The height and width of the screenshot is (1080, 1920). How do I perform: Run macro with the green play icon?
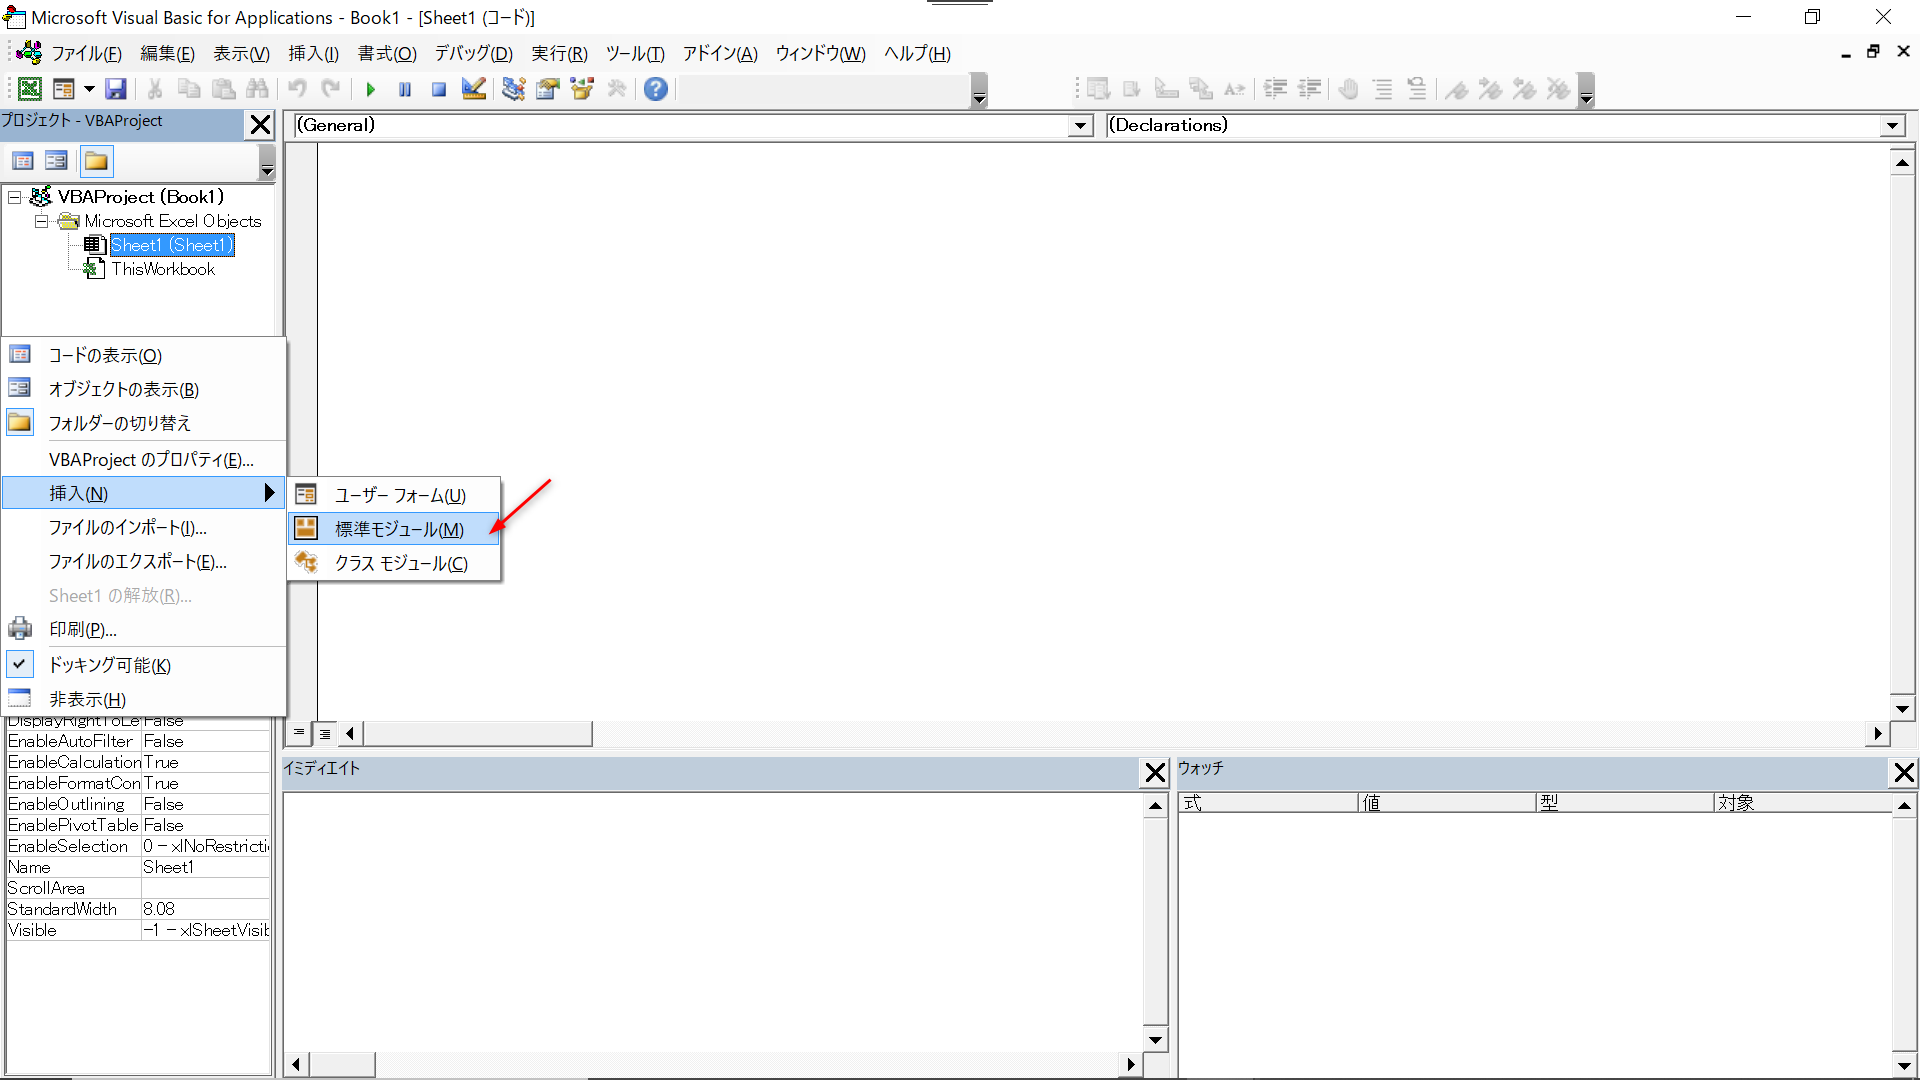370,89
